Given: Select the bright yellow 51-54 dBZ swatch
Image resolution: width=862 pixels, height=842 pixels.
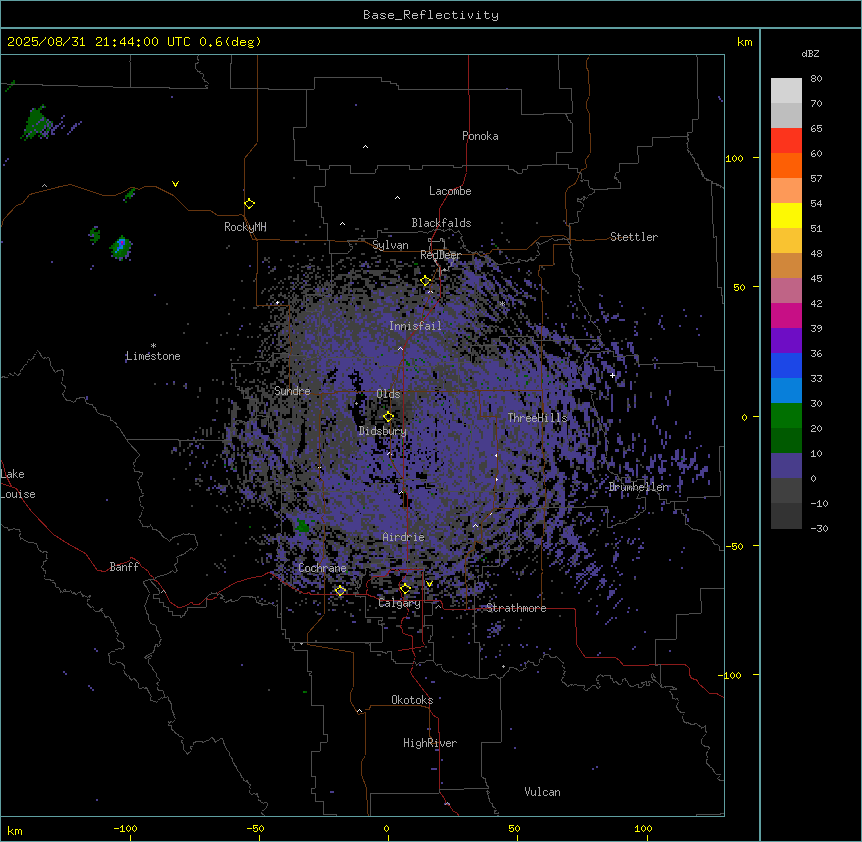Looking at the screenshot, I should 786,215.
